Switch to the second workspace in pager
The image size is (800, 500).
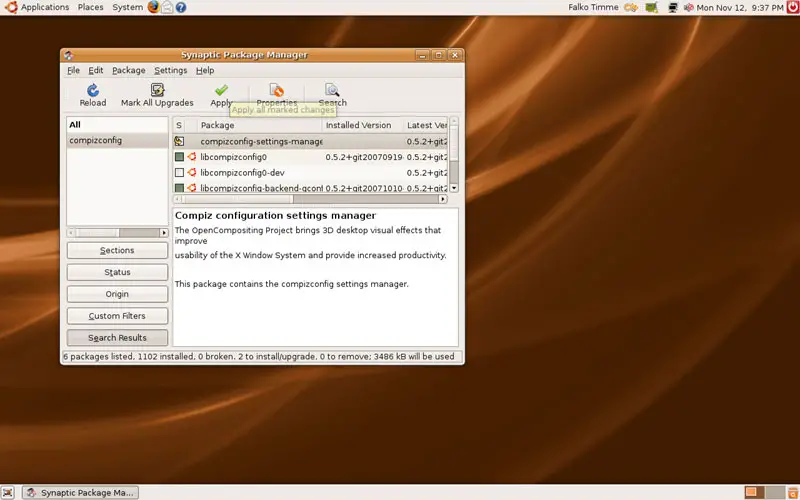[x=774, y=492]
